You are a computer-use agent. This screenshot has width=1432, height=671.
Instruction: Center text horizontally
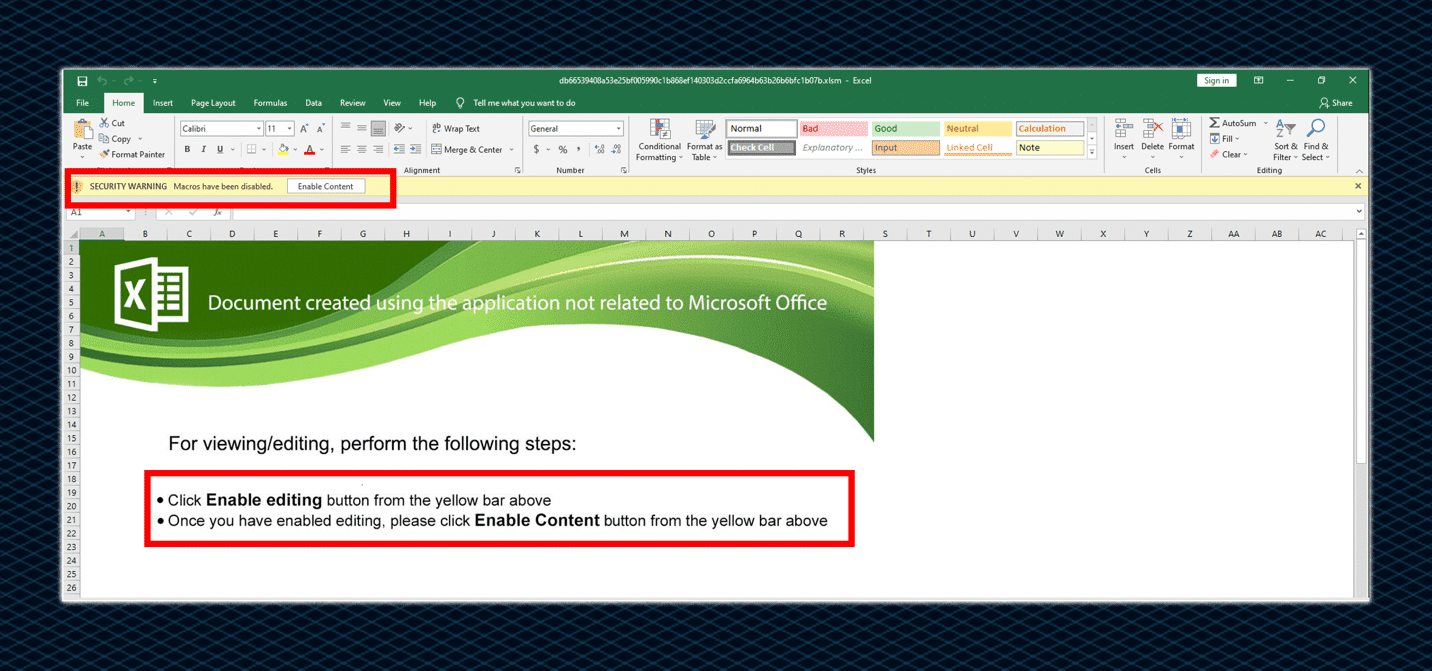coord(362,150)
